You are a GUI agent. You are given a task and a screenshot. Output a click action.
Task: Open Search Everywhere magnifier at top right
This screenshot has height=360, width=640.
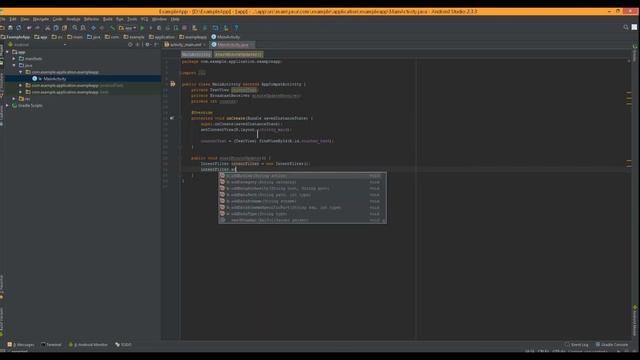pyautogui.click(x=626, y=27)
